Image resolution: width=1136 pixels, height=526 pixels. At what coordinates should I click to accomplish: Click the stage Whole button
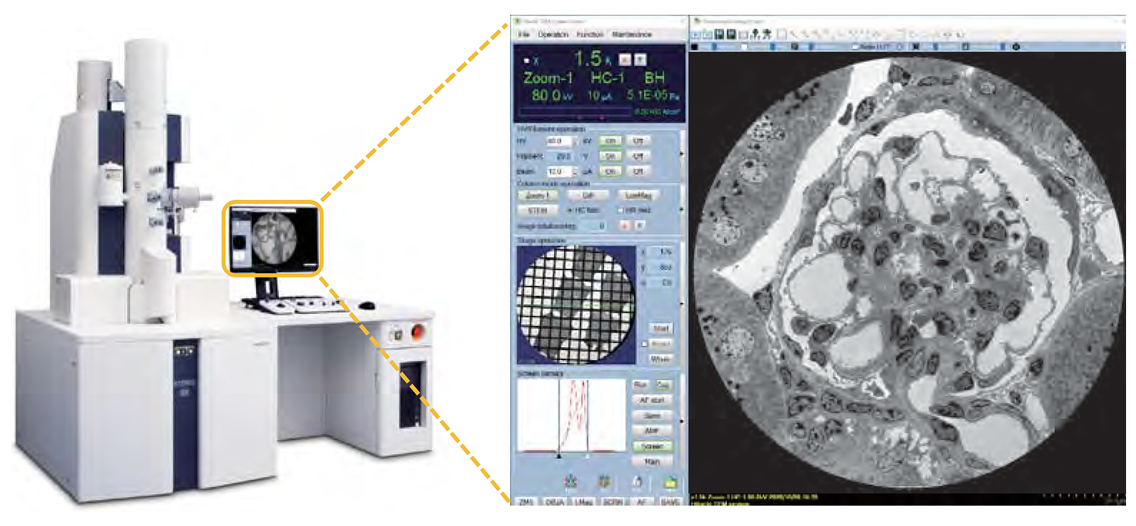point(661,359)
